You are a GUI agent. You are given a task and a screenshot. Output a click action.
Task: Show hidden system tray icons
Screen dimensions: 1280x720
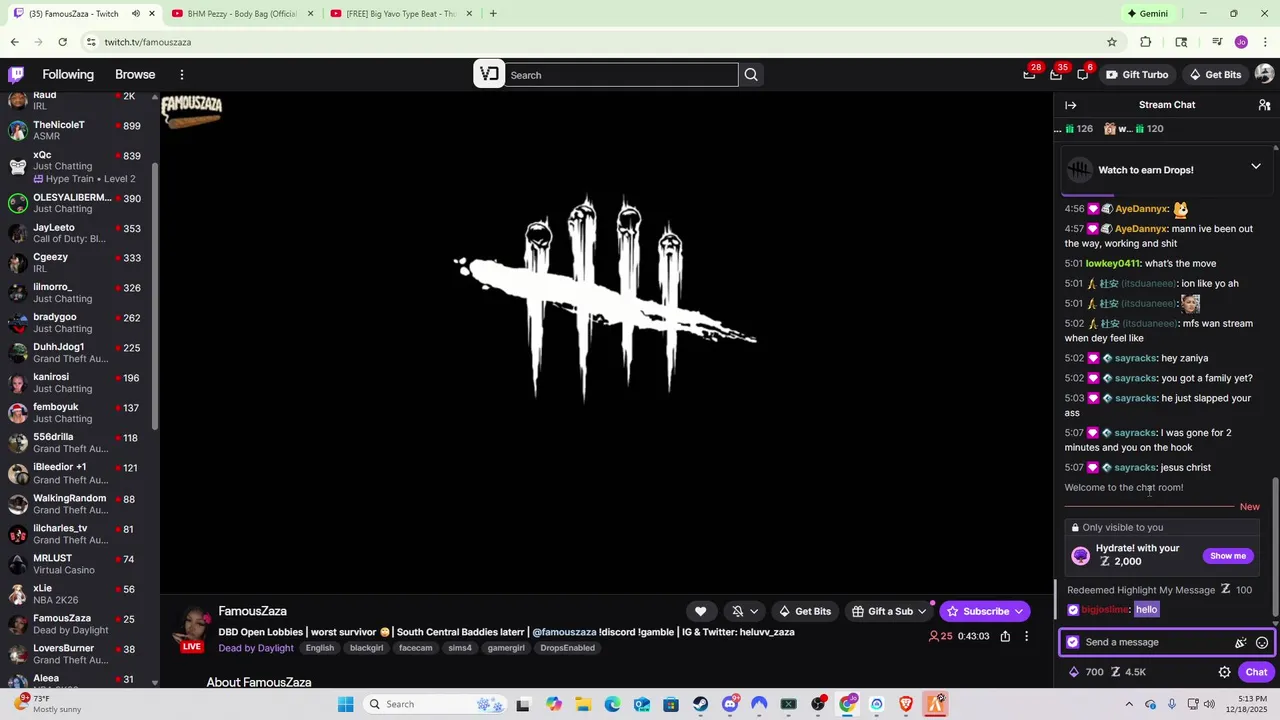click(x=1131, y=704)
